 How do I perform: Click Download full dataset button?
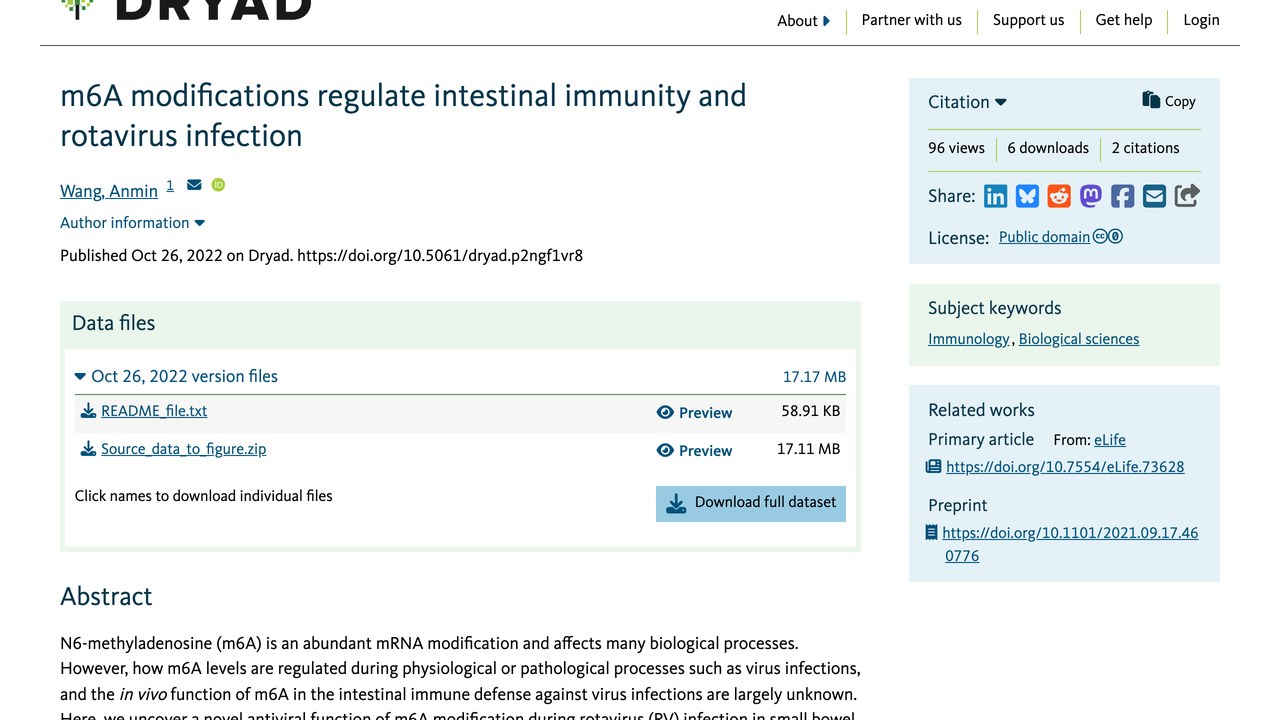(x=751, y=503)
